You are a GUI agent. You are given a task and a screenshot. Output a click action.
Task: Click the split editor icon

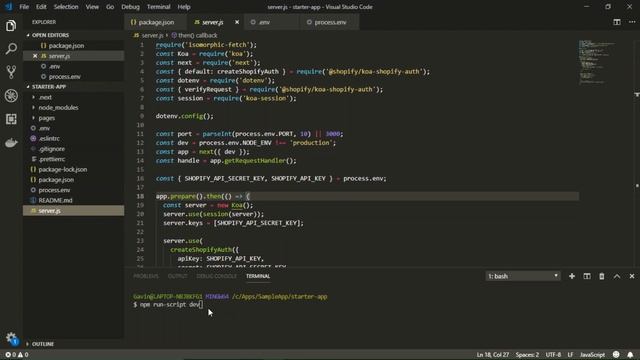617,22
